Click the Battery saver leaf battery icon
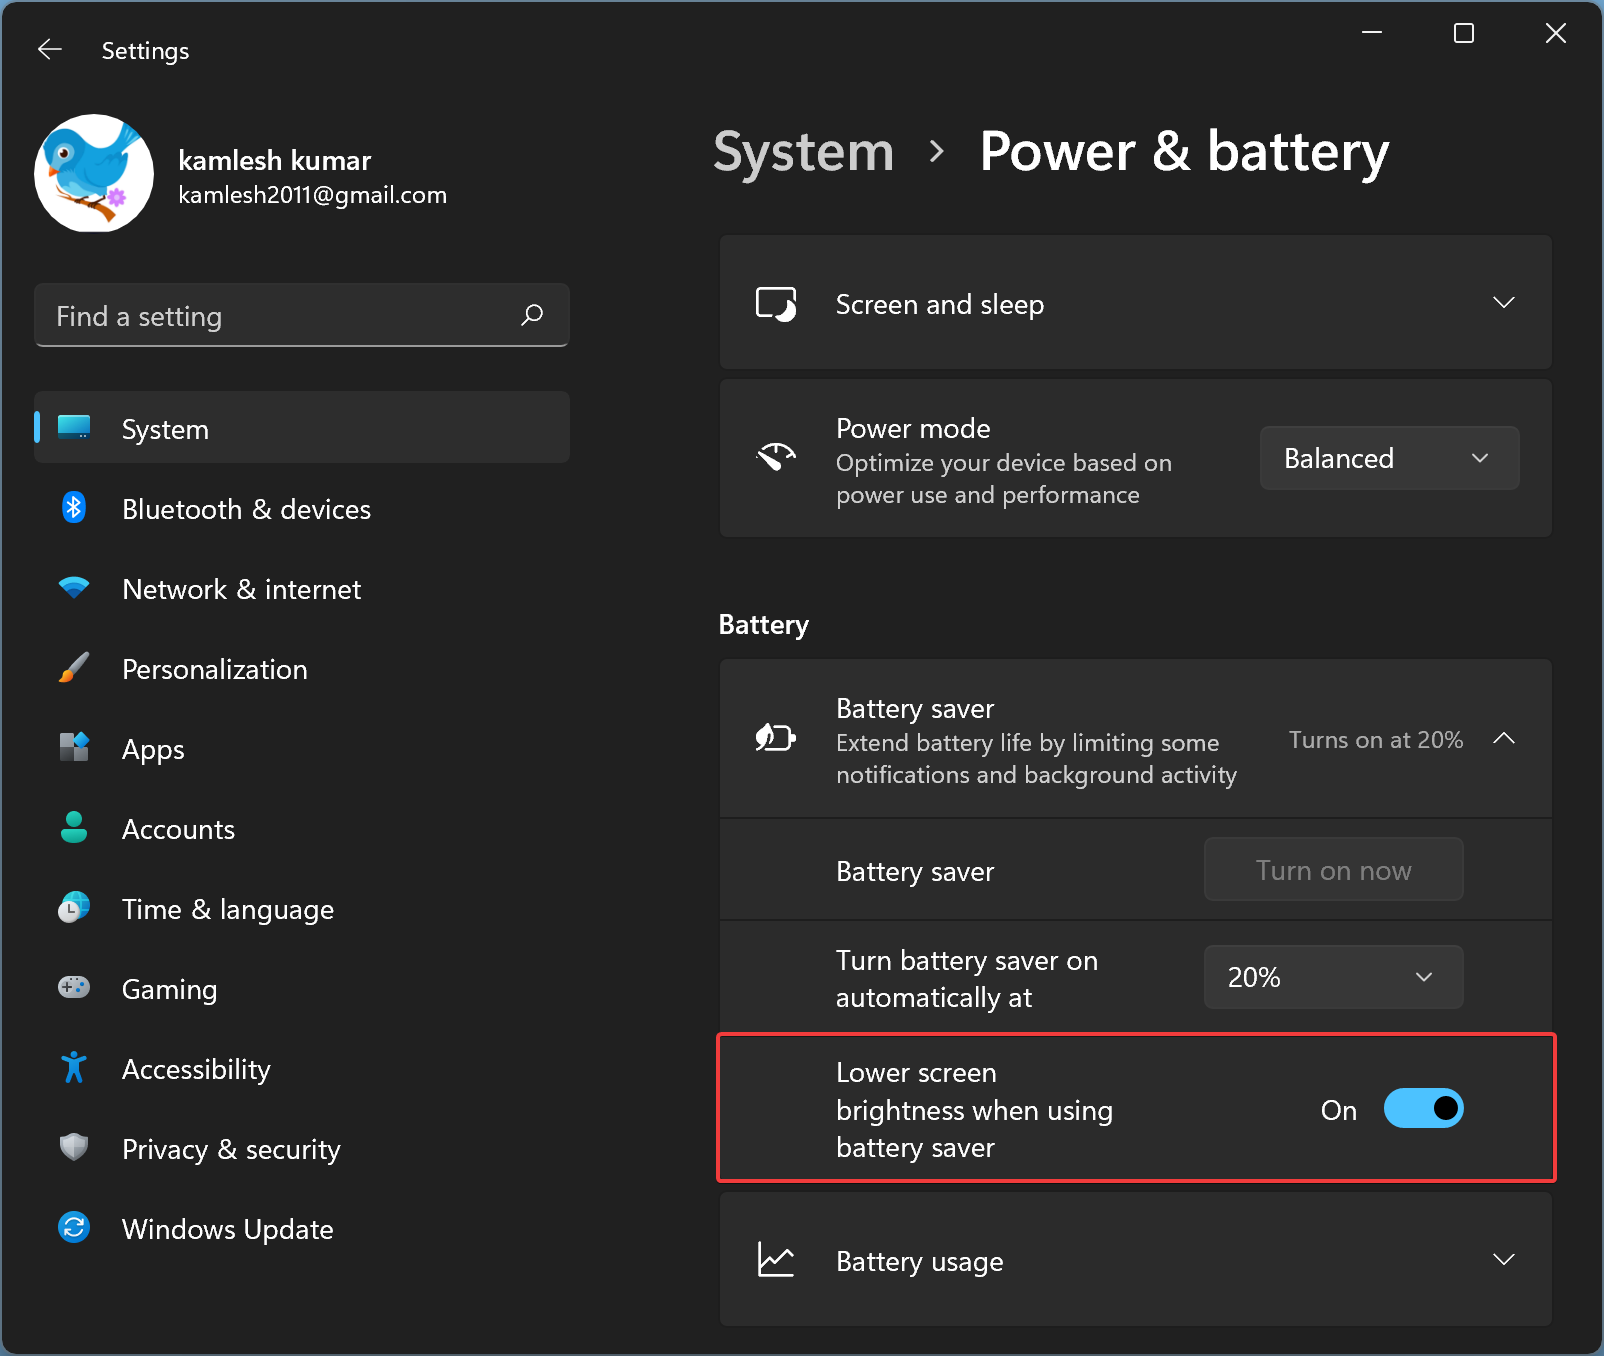 click(x=776, y=738)
